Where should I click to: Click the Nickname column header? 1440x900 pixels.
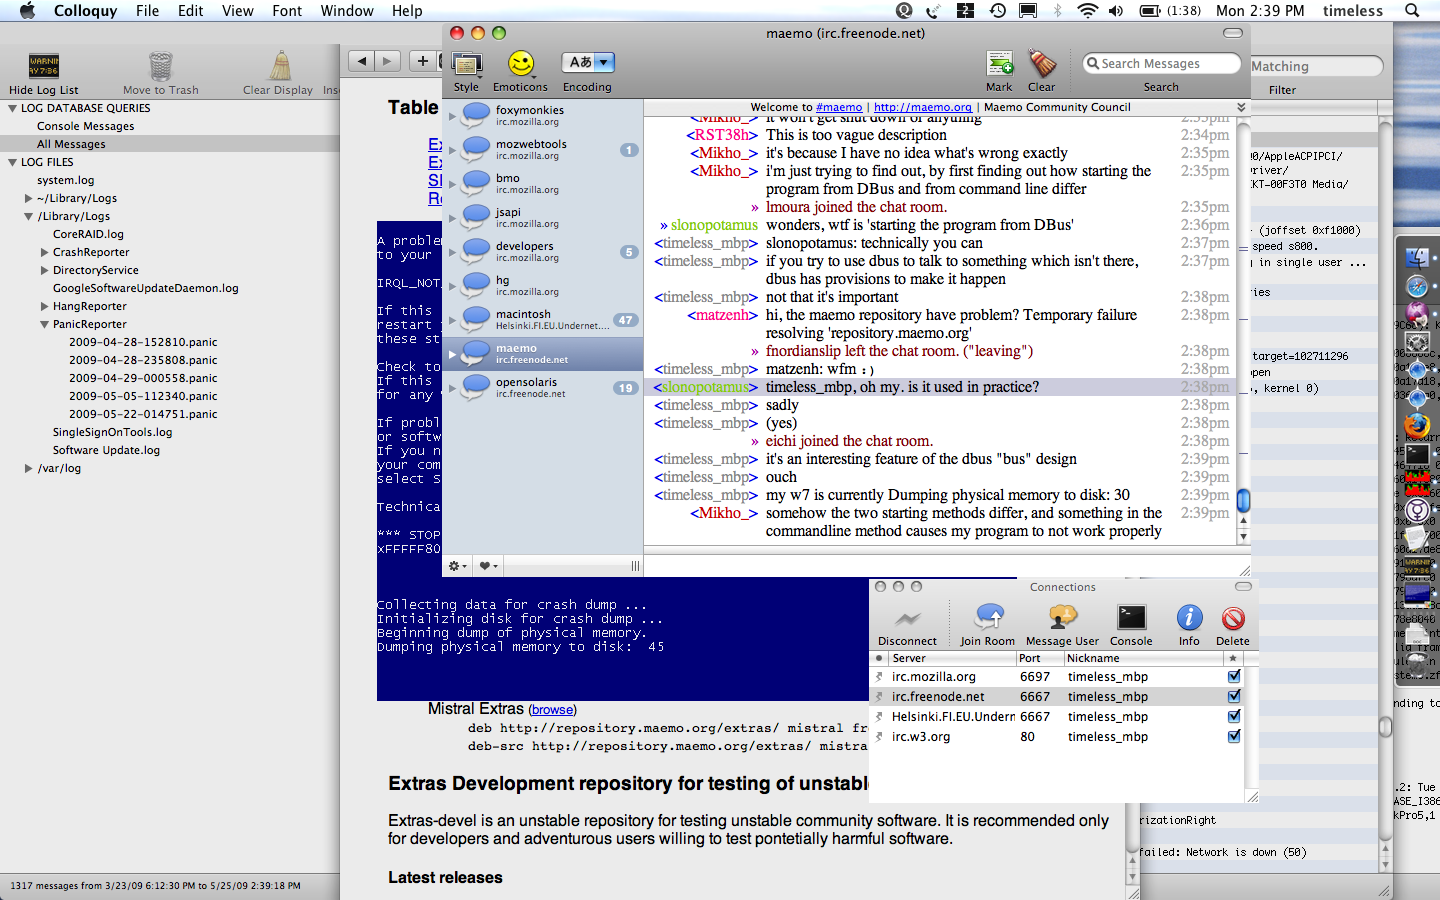[x=1143, y=658]
